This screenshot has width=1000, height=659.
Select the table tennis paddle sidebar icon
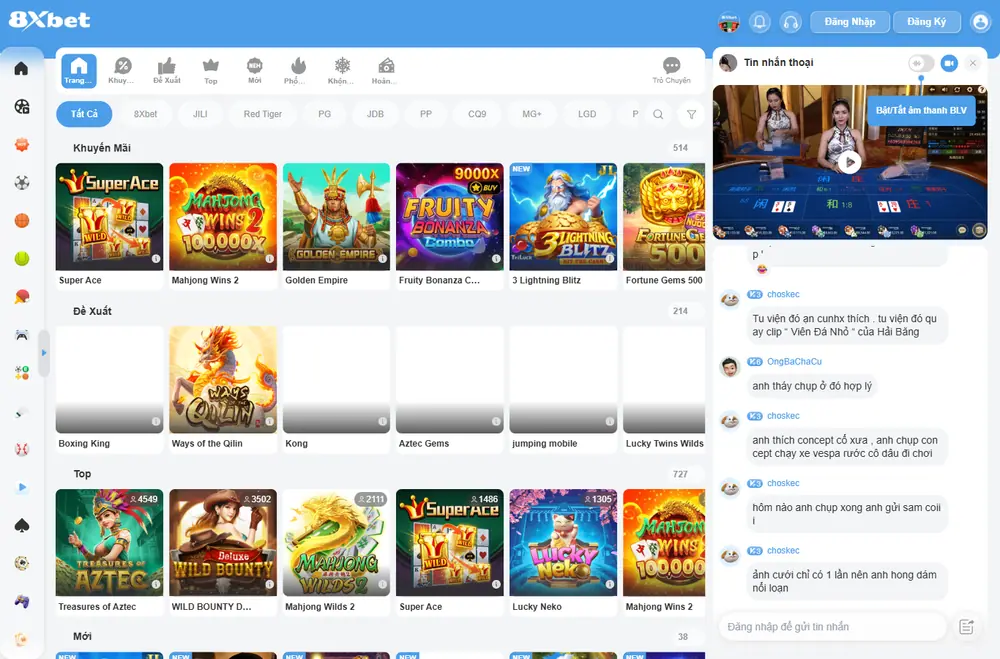tap(22, 297)
